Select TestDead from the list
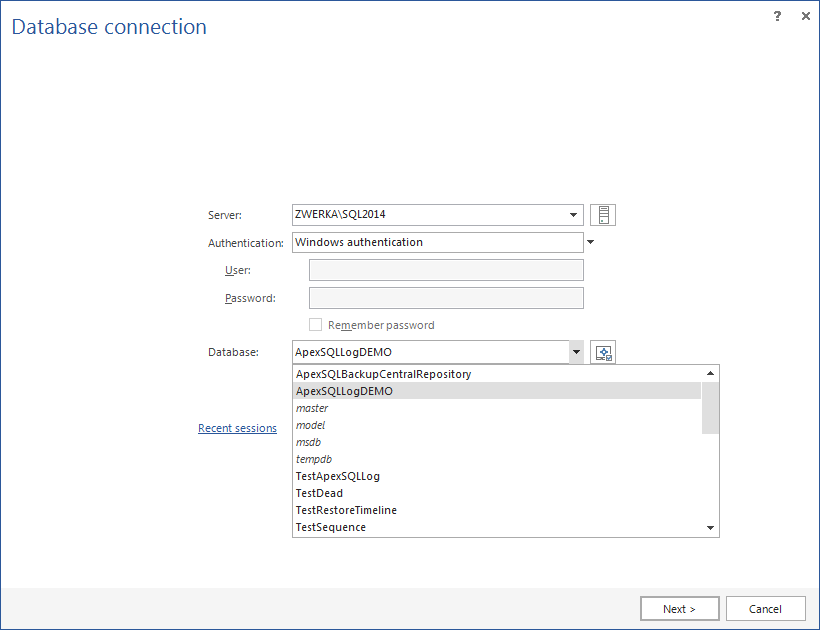 click(x=497, y=493)
